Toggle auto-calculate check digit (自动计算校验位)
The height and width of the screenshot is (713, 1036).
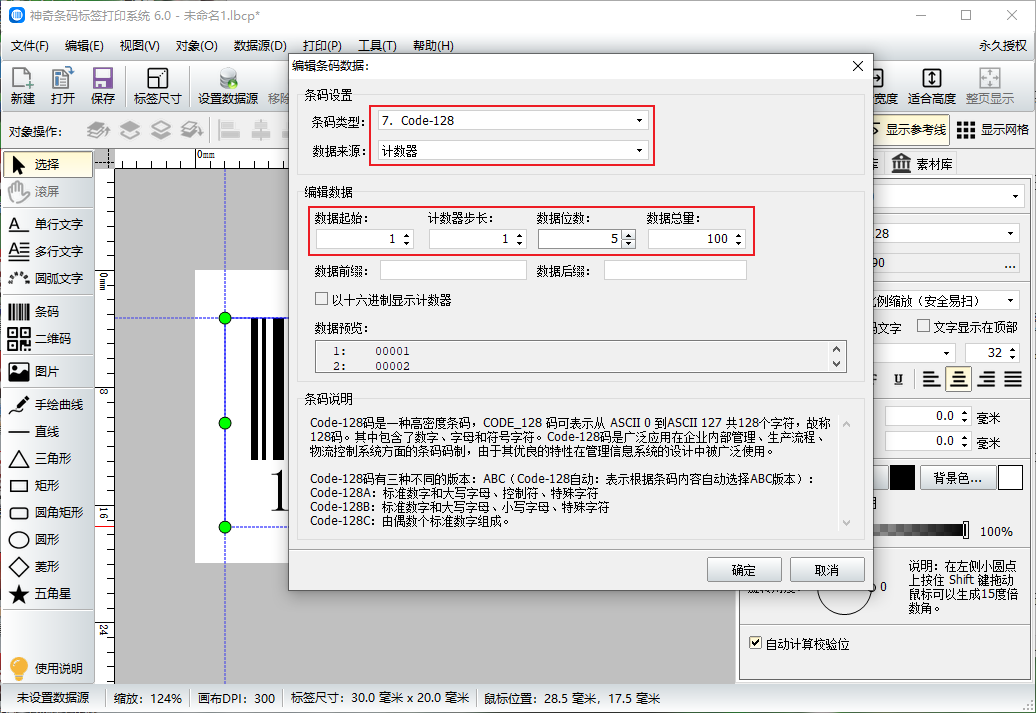pyautogui.click(x=756, y=644)
